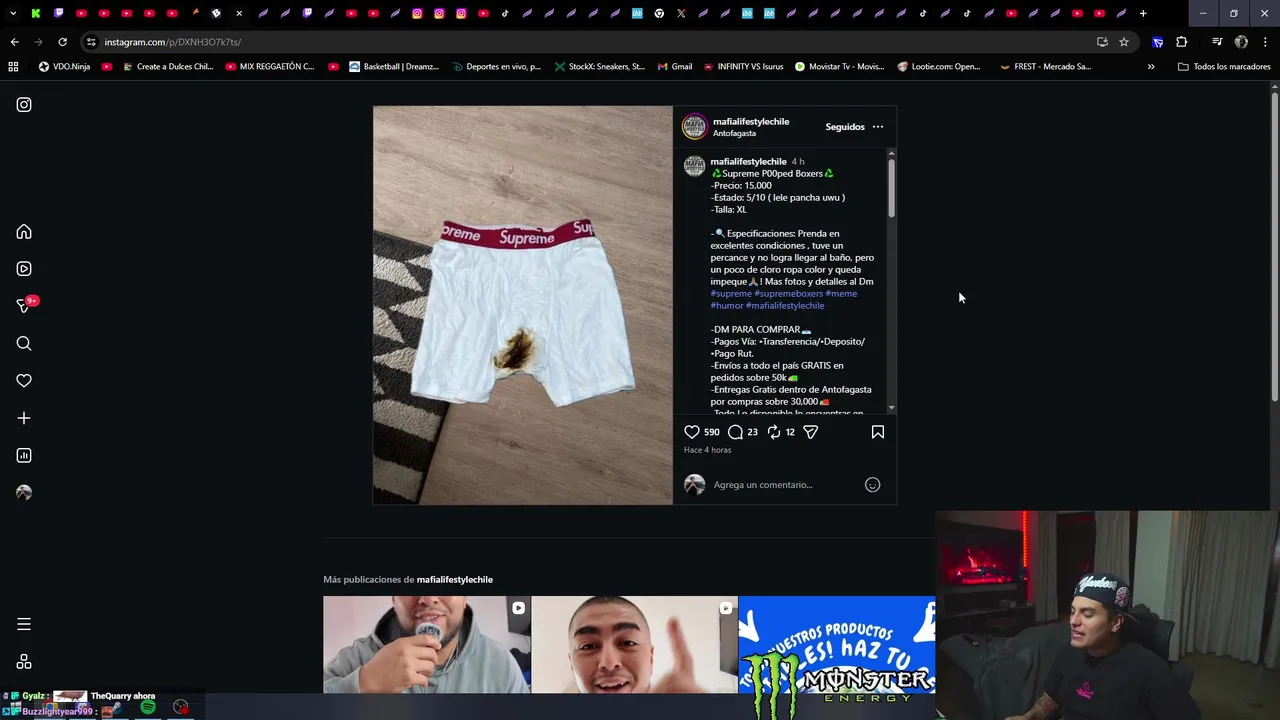Click the address bar URL

click(x=172, y=42)
